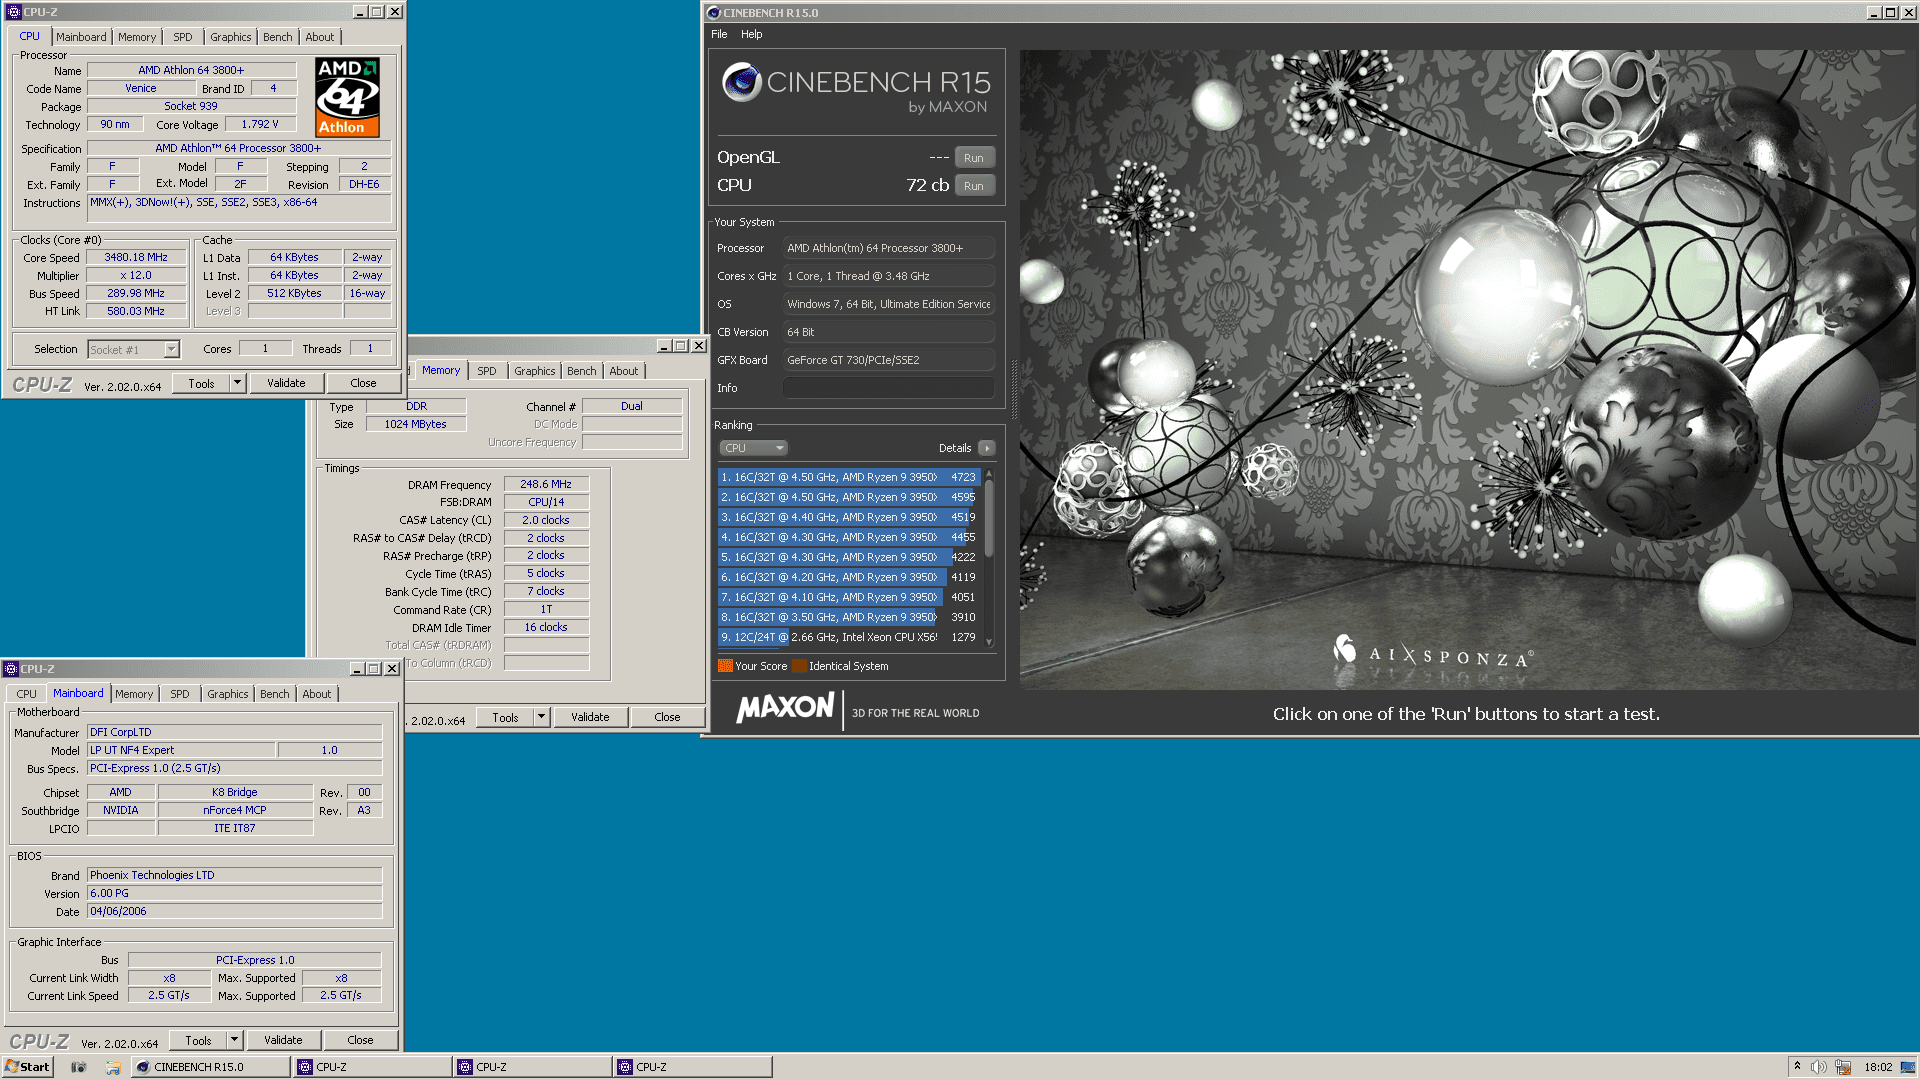1920x1080 pixels.
Task: Switch to the CINEBENCH R15.0 taskbar button
Action: tap(211, 1067)
